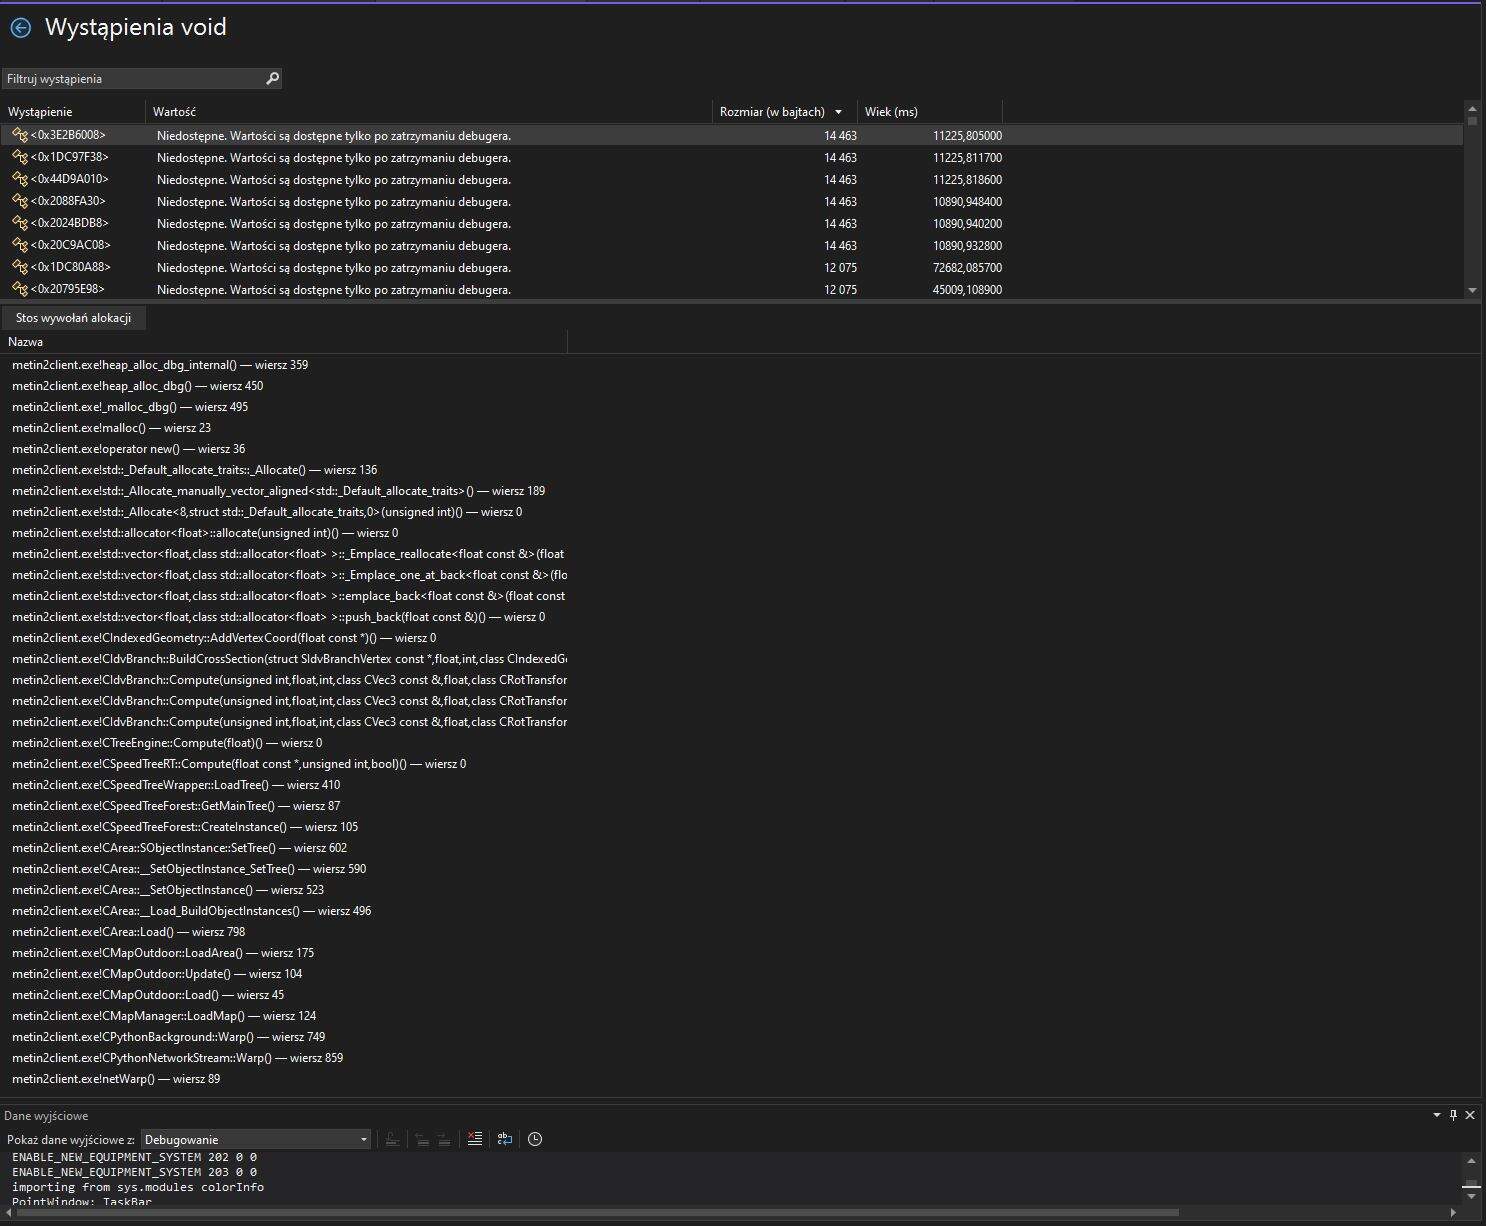Click age value 10890,932800
This screenshot has width=1486, height=1226.
point(967,246)
